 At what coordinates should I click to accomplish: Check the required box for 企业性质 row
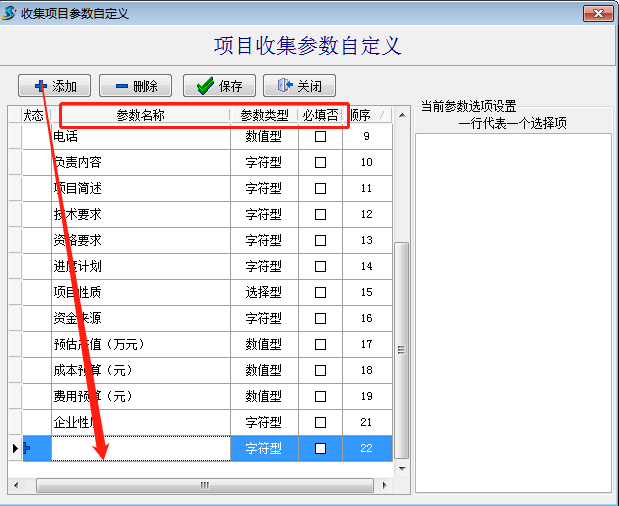coord(321,422)
